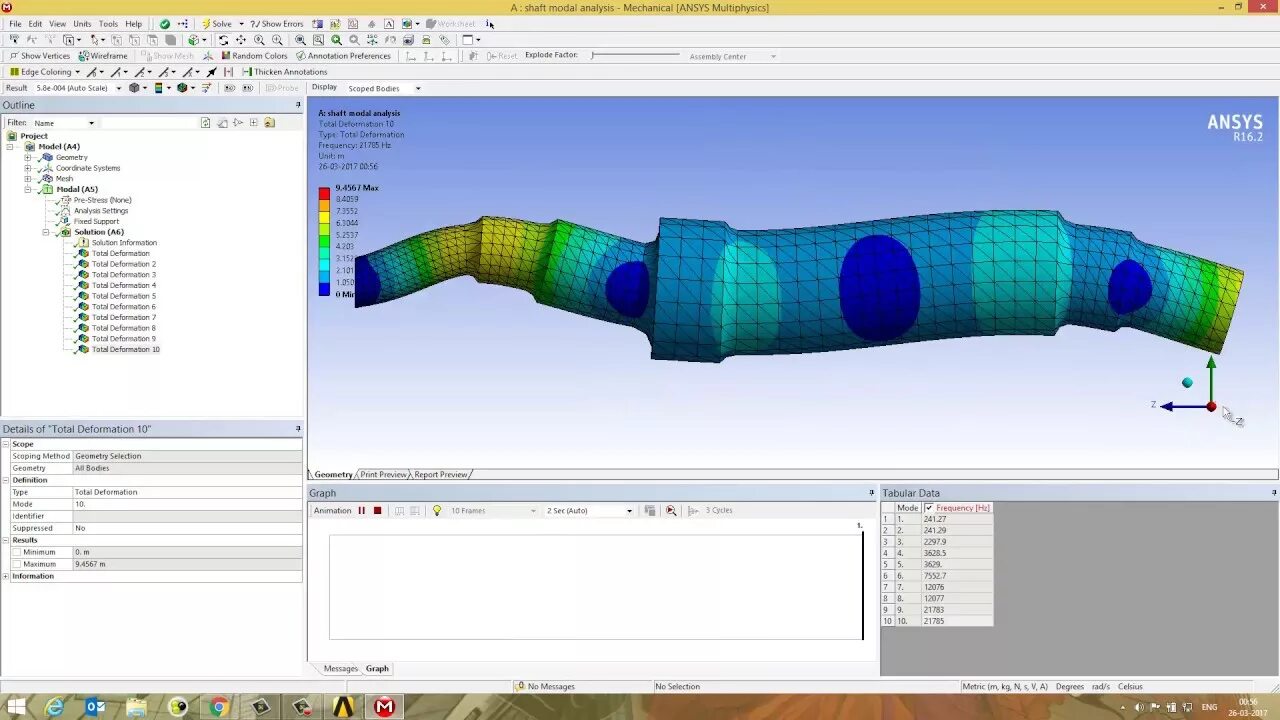1280x720 pixels.
Task: Collapse the Solution (A6) tree node
Action: pos(46,232)
